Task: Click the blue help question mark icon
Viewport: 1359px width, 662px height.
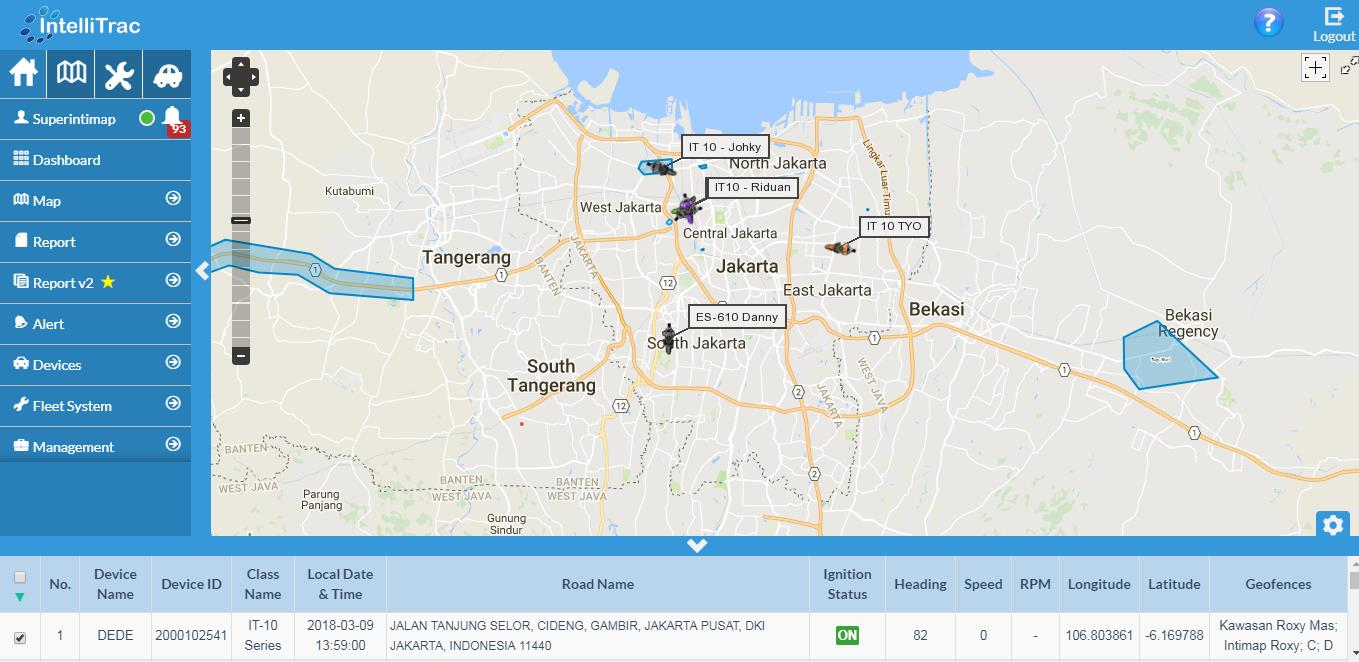Action: coord(1268,22)
